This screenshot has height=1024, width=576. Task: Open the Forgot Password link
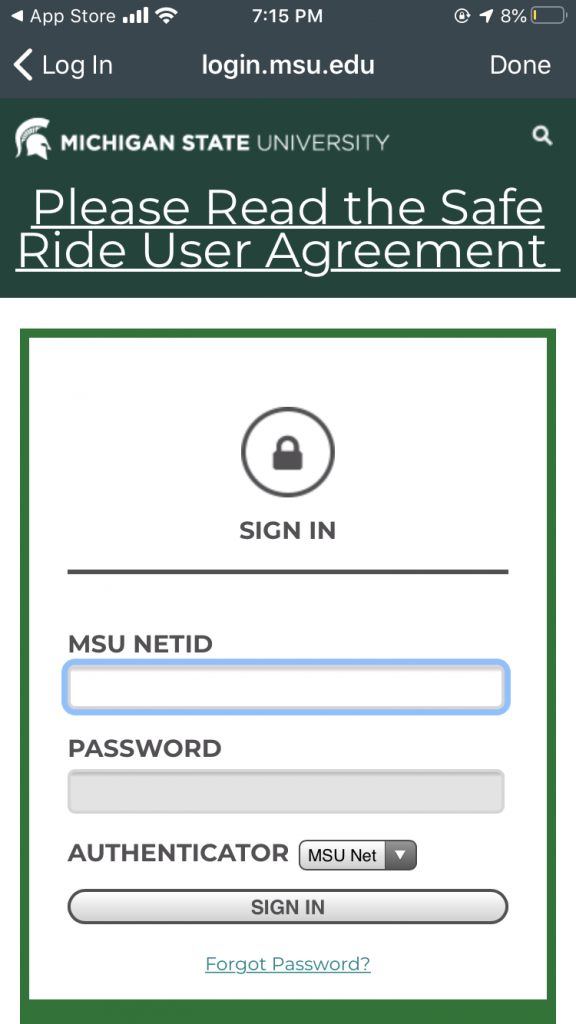(287, 963)
